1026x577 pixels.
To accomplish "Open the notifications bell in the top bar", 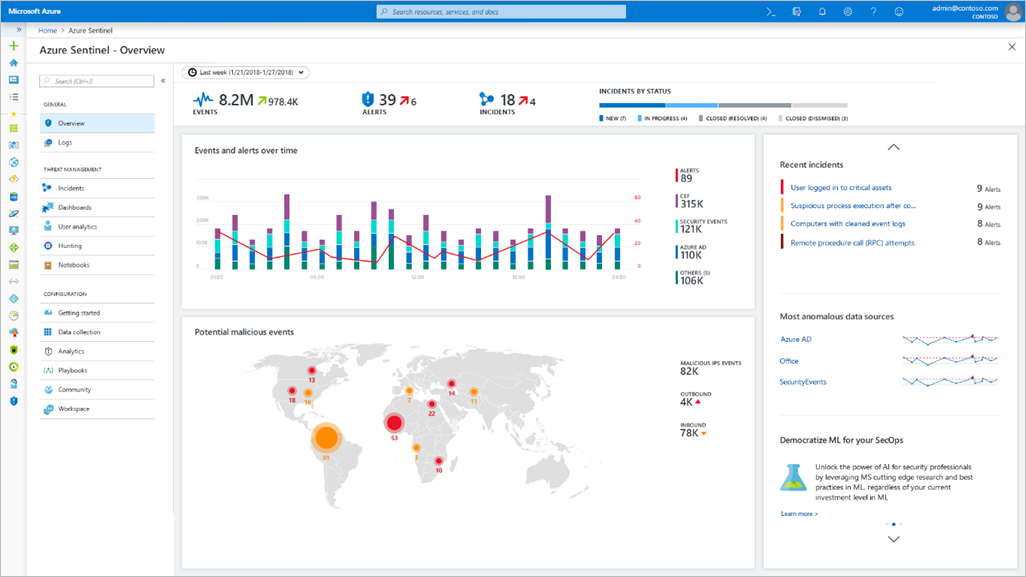I will pyautogui.click(x=822, y=11).
